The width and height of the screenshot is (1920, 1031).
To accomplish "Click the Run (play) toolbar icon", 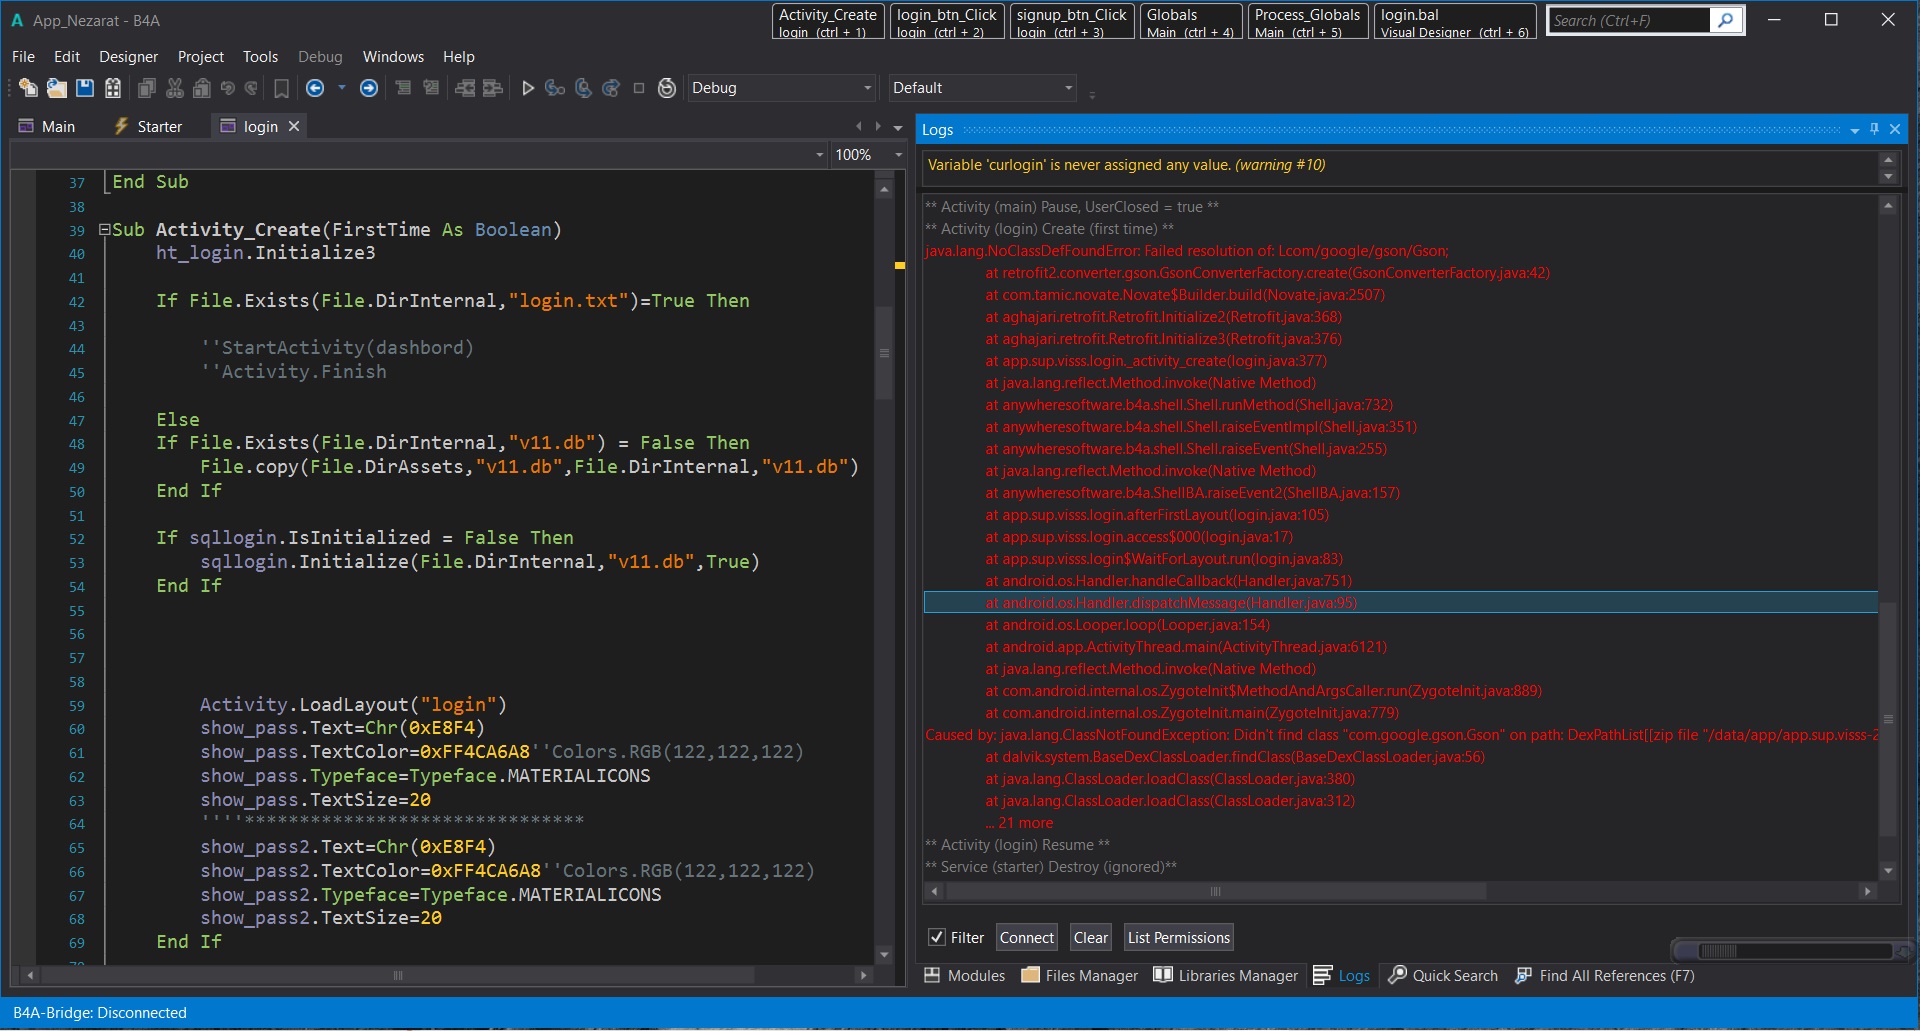I will point(528,88).
